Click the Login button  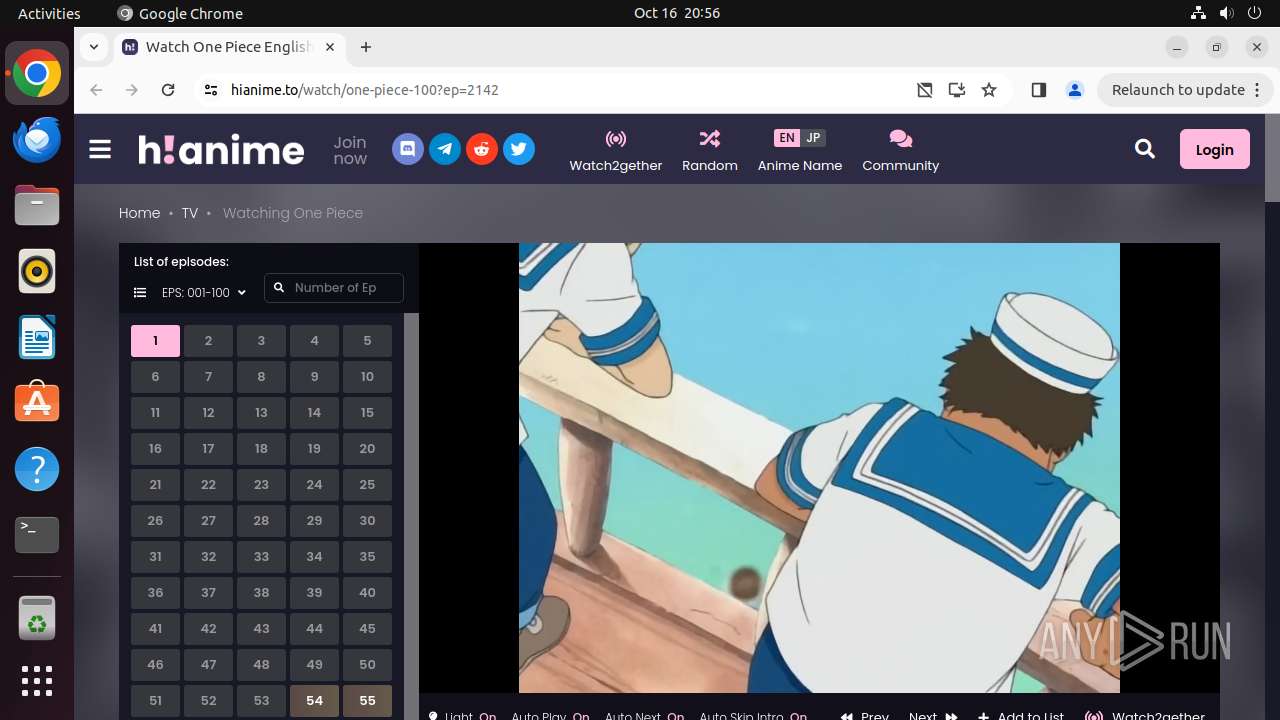[x=1214, y=149]
